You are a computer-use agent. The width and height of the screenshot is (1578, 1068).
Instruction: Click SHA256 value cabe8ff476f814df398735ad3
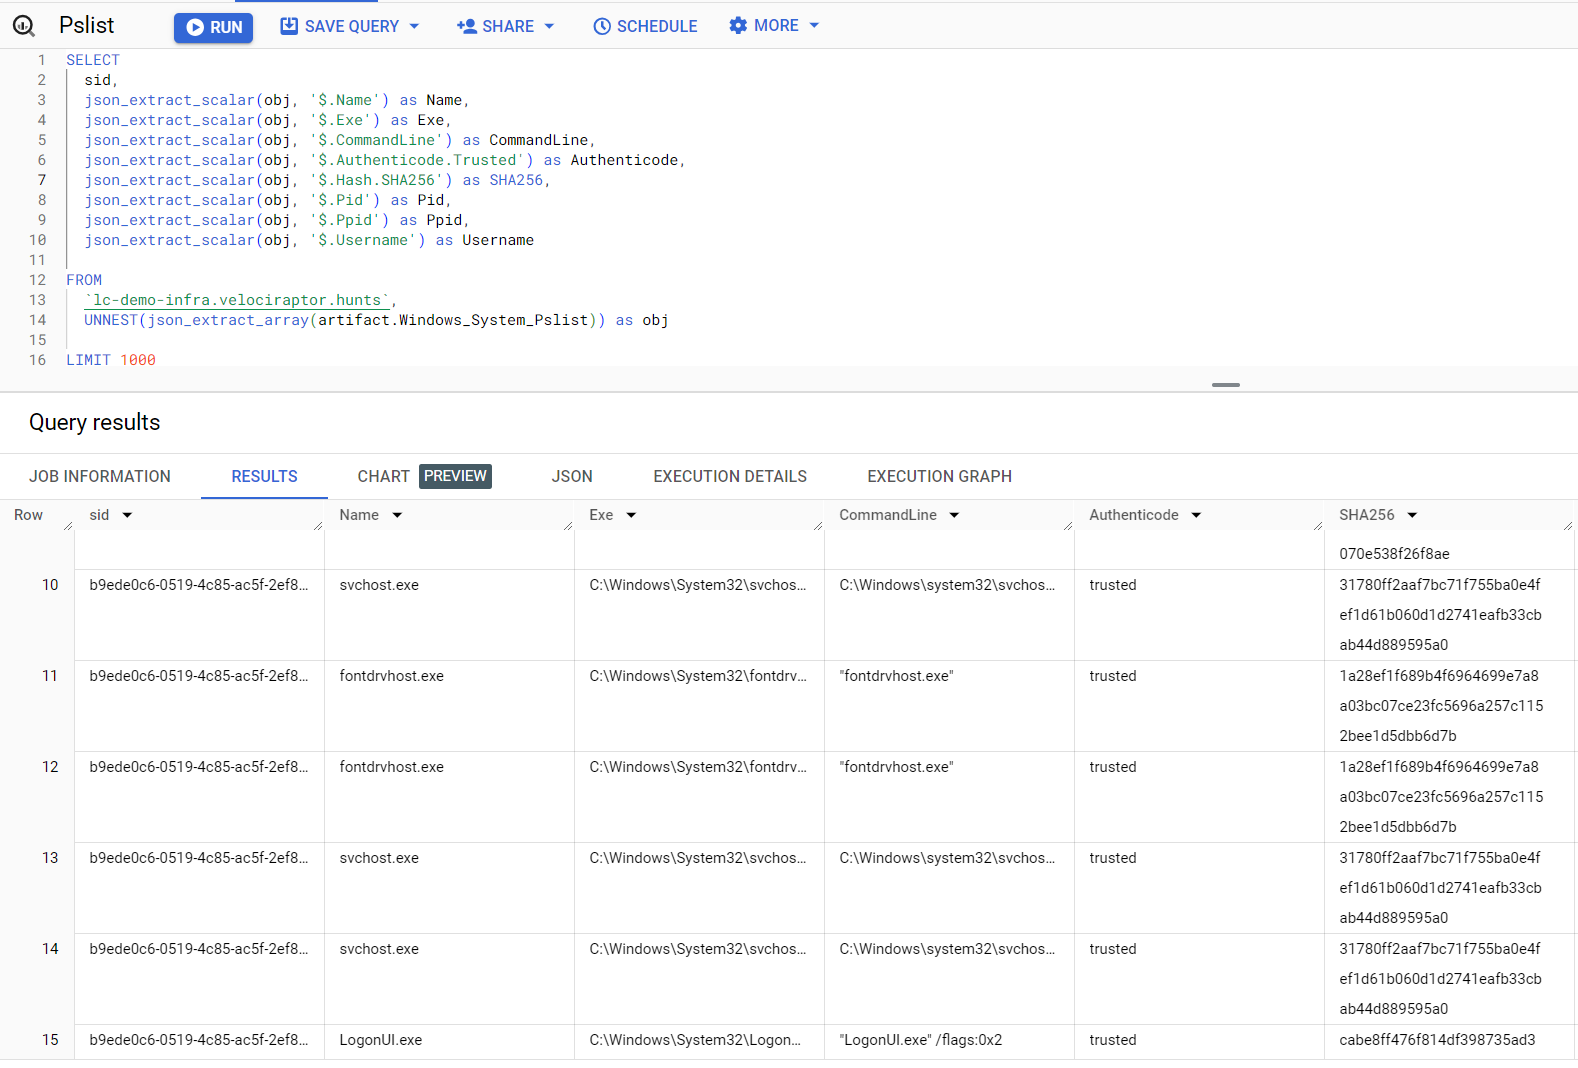click(x=1437, y=1040)
